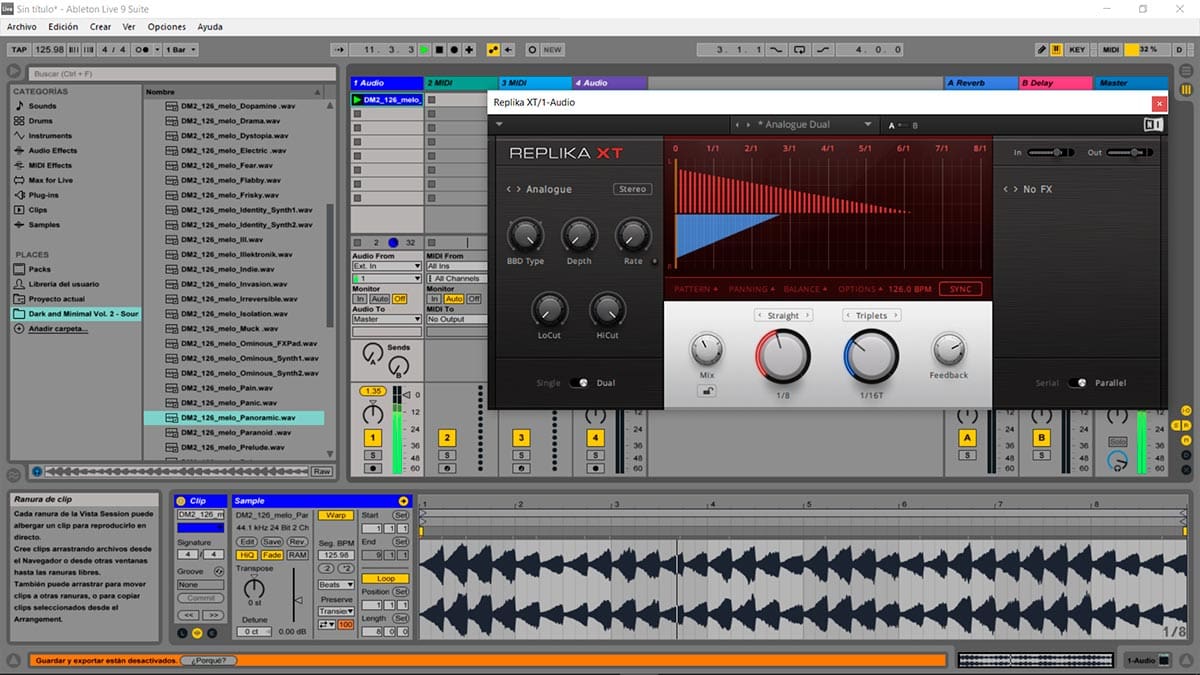Open the Crear menu
Viewport: 1200px width, 675px height.
[x=100, y=27]
